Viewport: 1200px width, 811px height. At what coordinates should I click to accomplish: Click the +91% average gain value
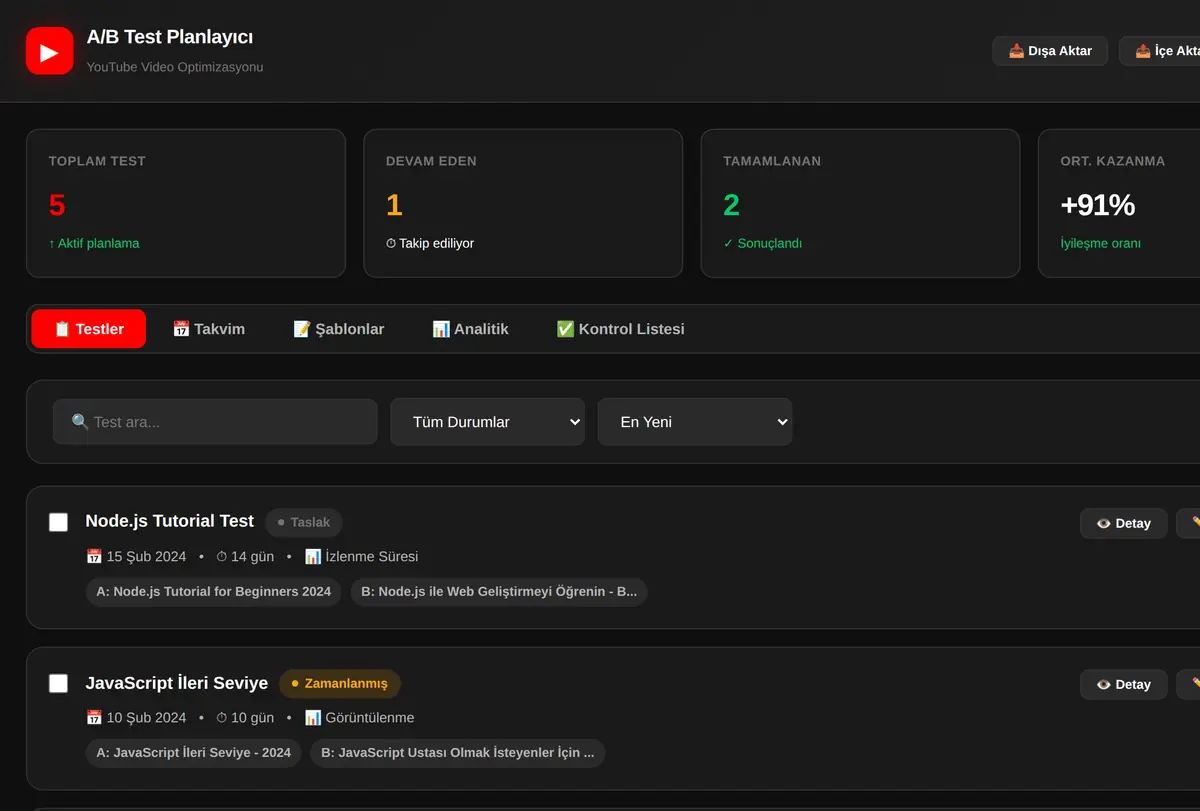(x=1098, y=205)
